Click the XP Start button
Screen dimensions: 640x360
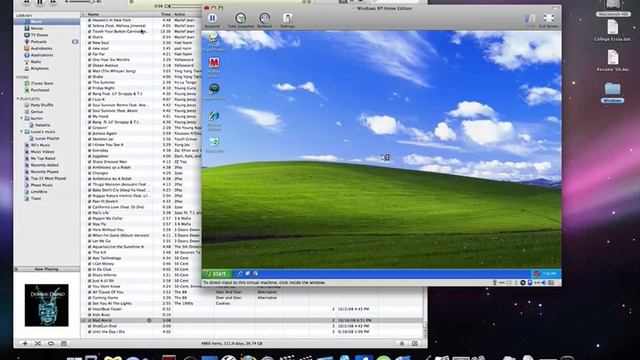pos(217,274)
